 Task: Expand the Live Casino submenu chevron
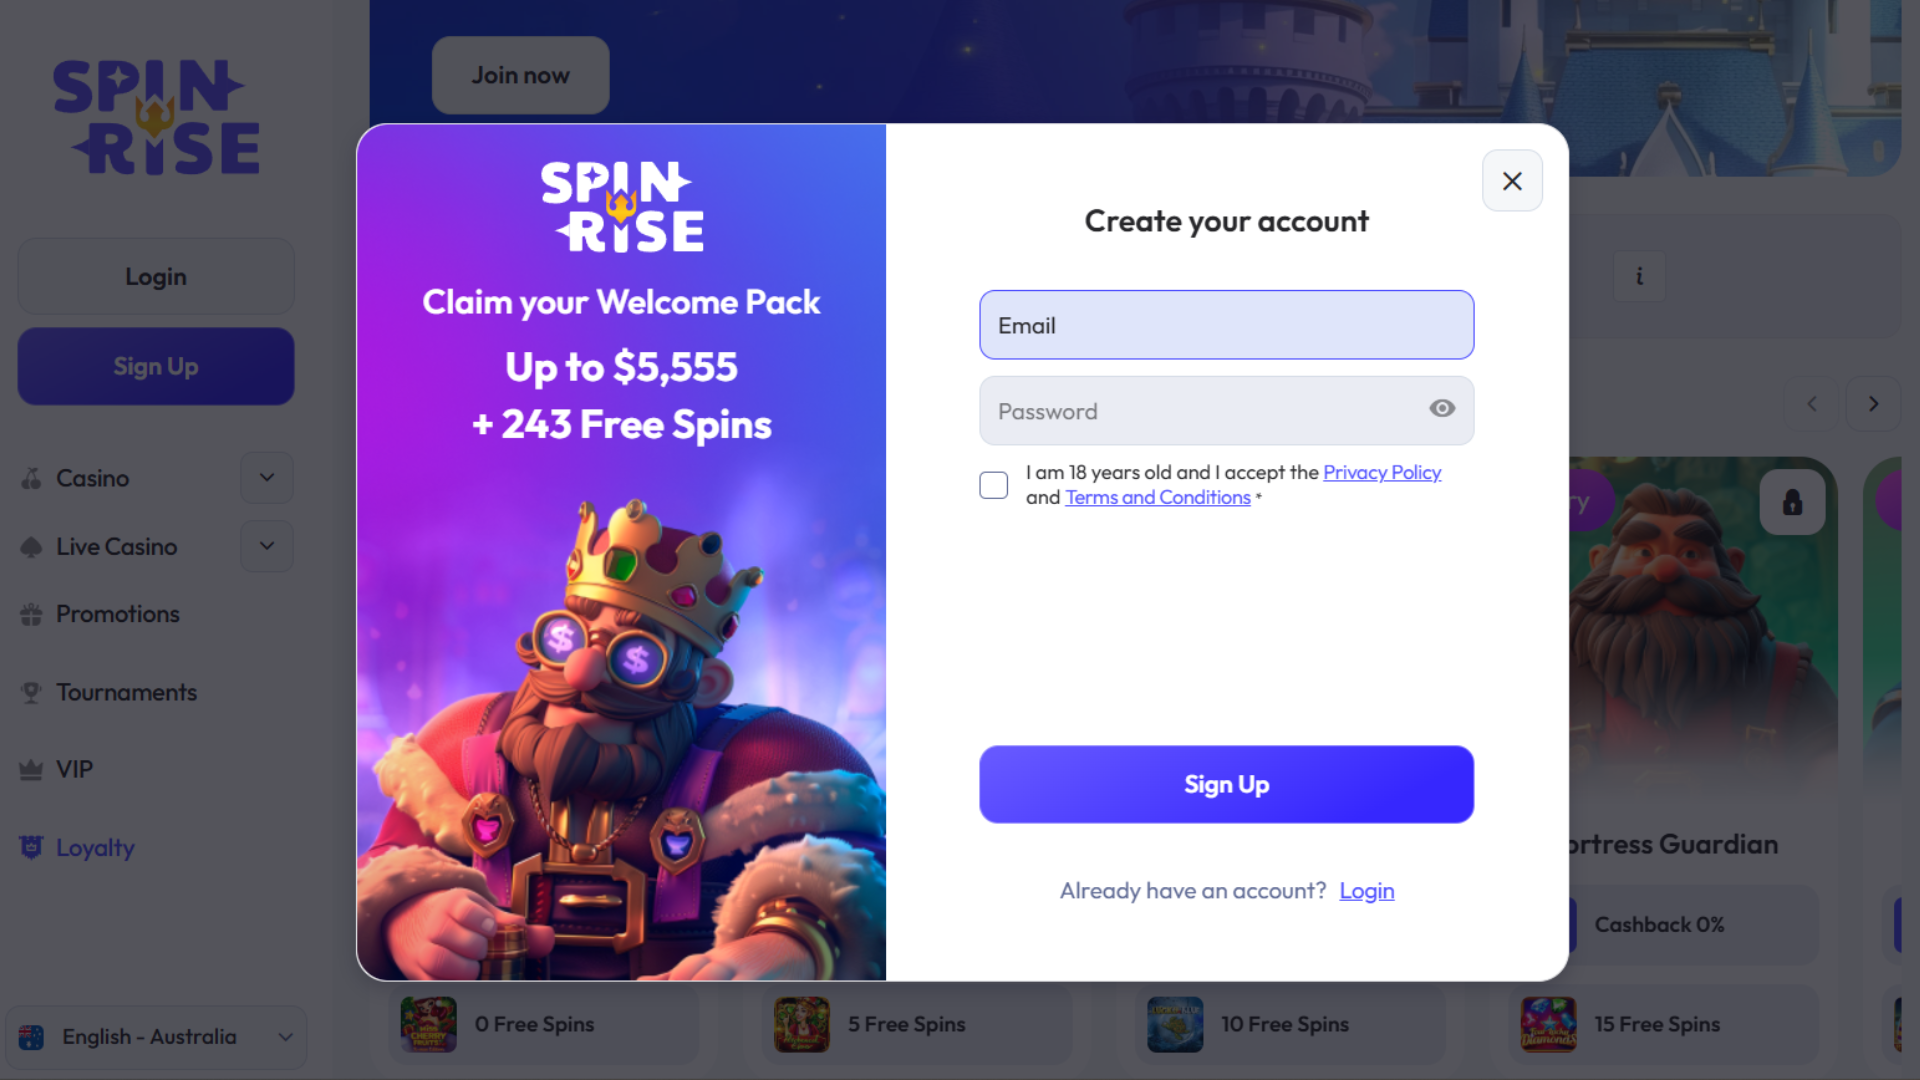[x=267, y=546]
